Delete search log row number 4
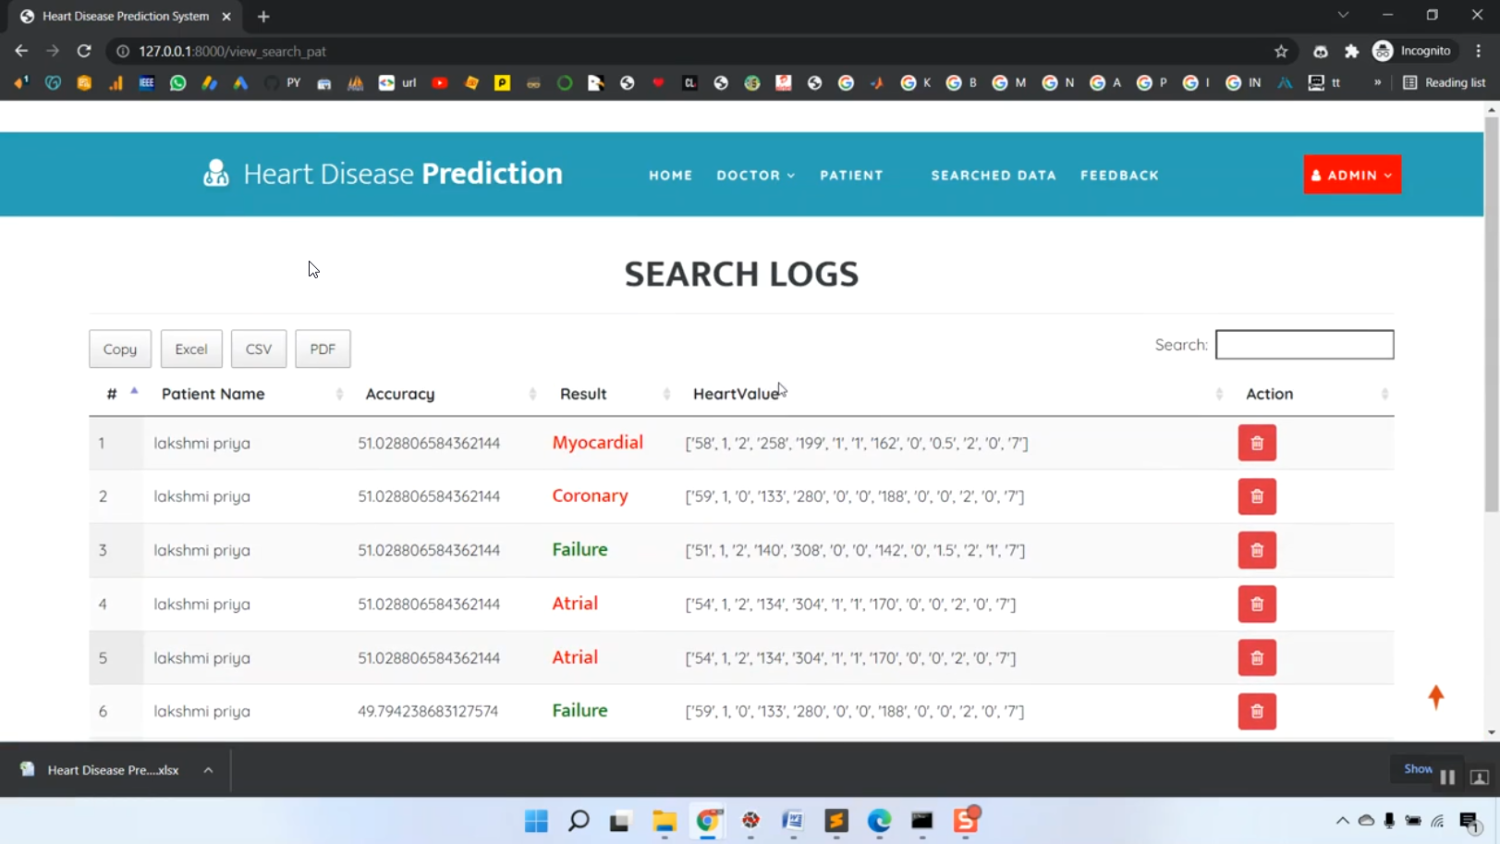The image size is (1500, 844). click(1257, 604)
